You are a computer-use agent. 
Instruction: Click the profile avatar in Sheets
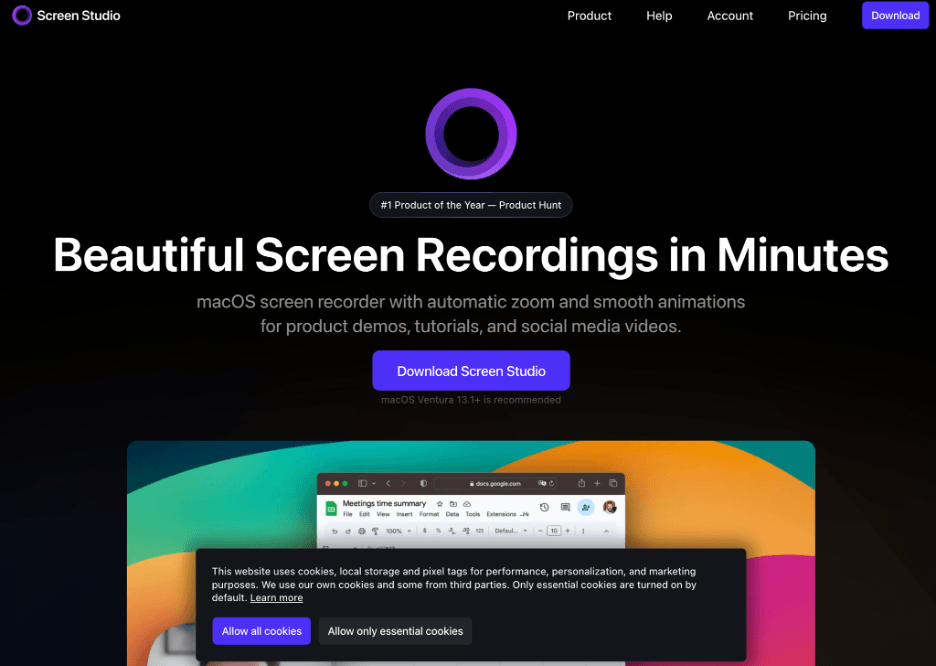coord(610,507)
